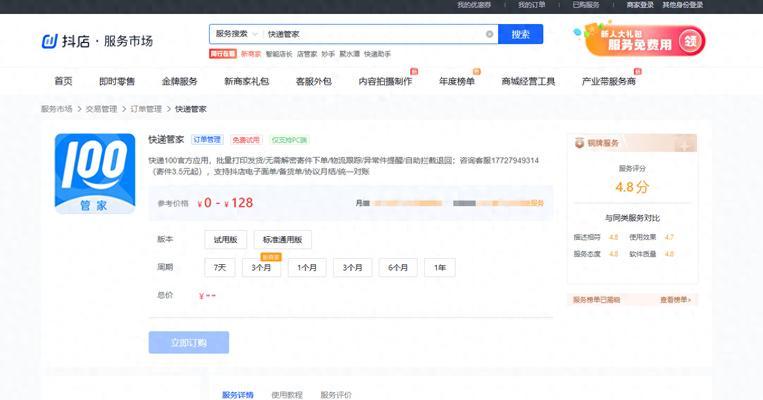
Task: Open the 内容拍摄制作 navigation item
Action: (385, 81)
